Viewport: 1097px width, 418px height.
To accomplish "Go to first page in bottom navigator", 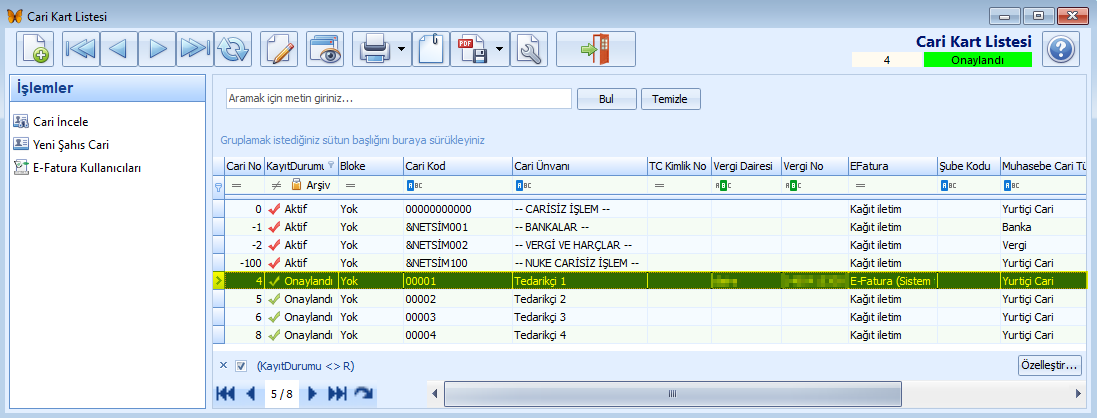I will tap(225, 394).
